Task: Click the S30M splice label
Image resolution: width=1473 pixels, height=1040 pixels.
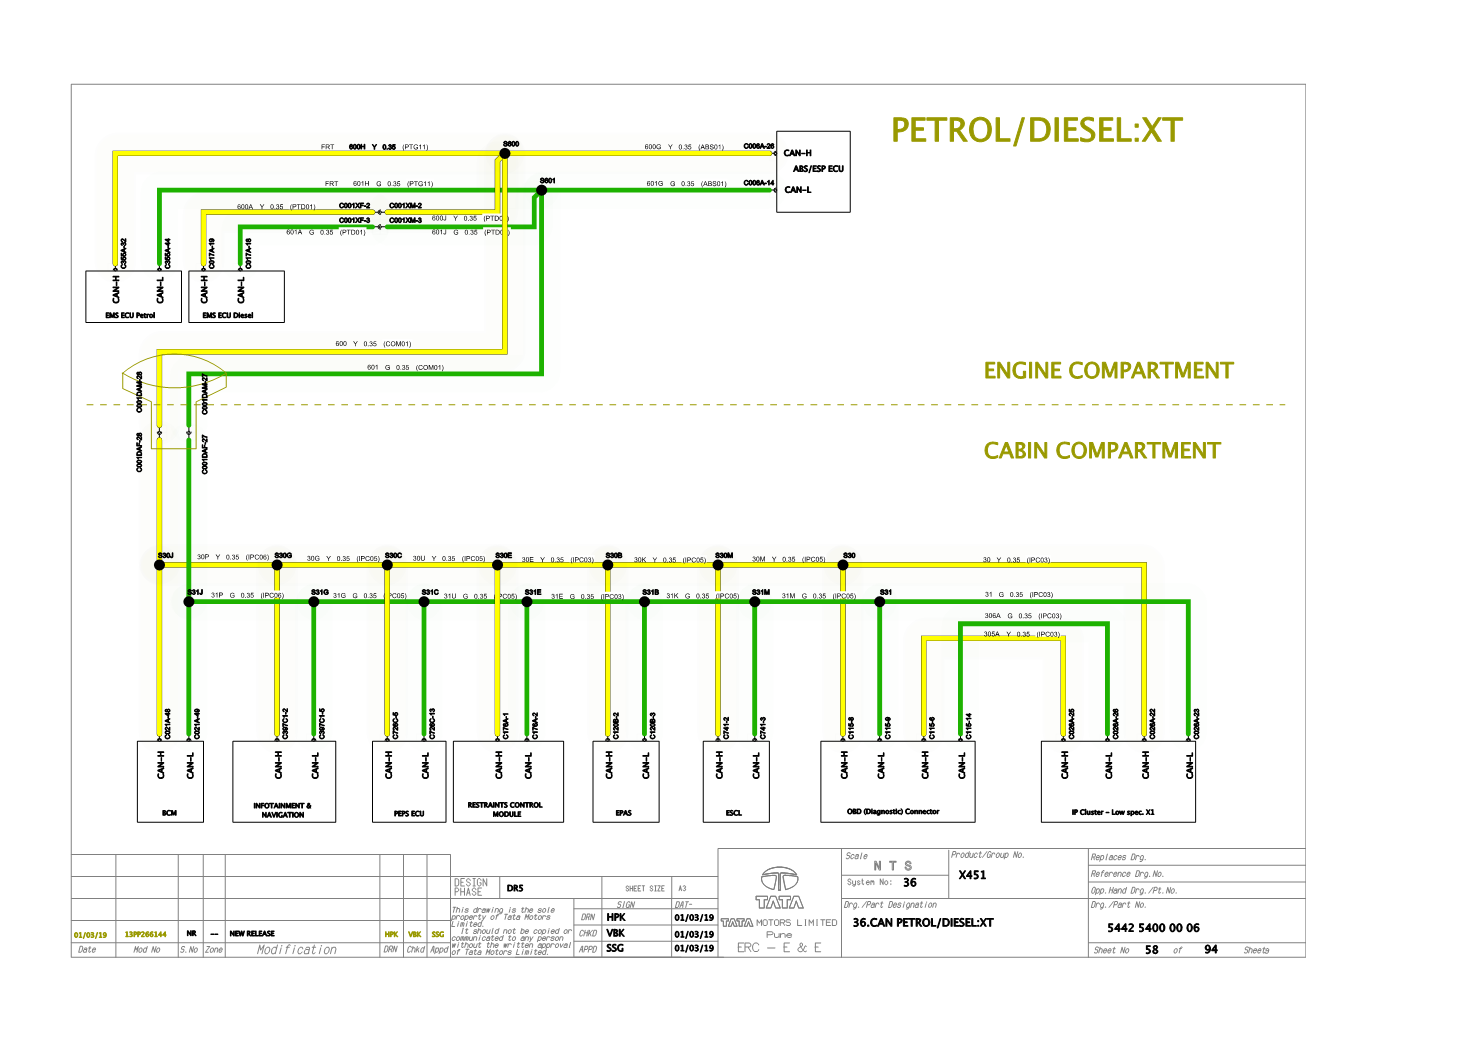Action: [724, 556]
